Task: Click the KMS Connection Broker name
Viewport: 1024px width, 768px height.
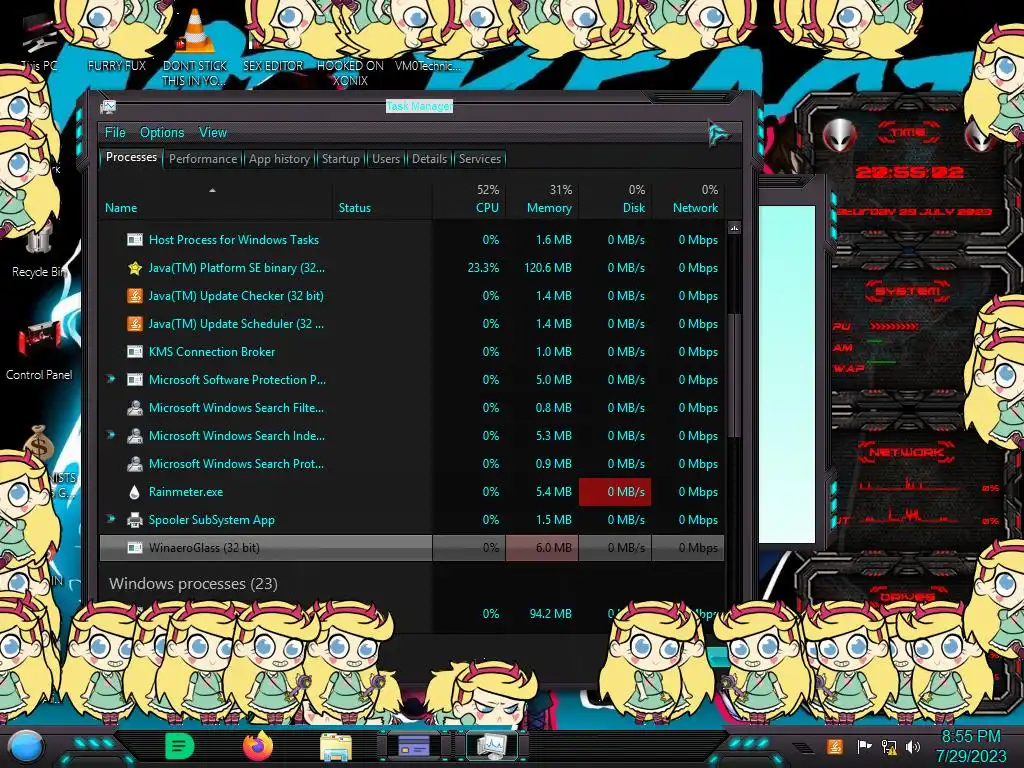Action: click(x=212, y=352)
